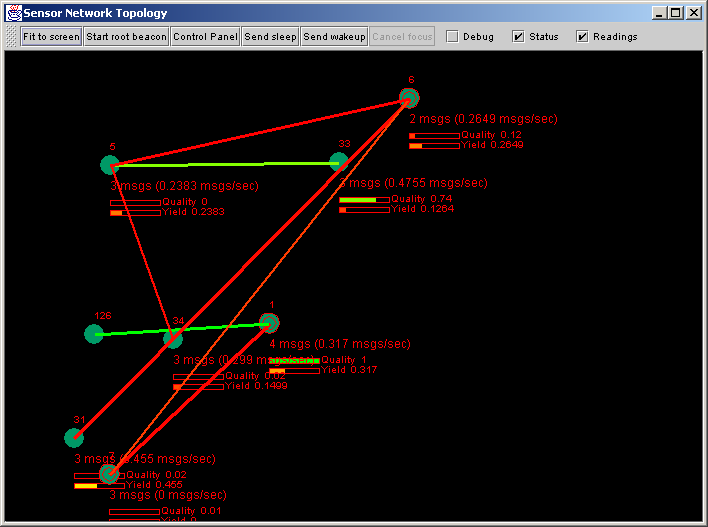Toggle the Readings checkbox off
This screenshot has height=527, width=708.
tap(582, 37)
